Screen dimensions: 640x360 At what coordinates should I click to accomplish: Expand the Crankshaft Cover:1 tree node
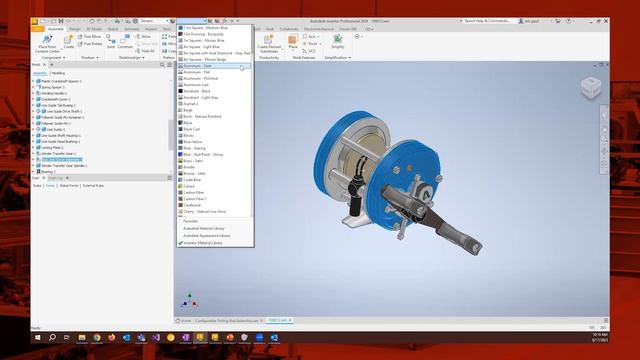click(33, 99)
